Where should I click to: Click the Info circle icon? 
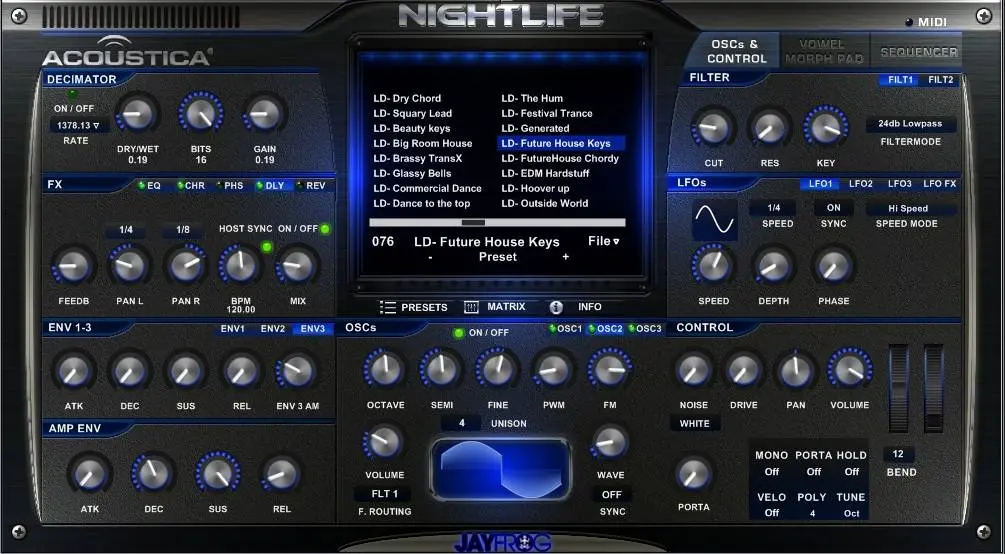556,307
